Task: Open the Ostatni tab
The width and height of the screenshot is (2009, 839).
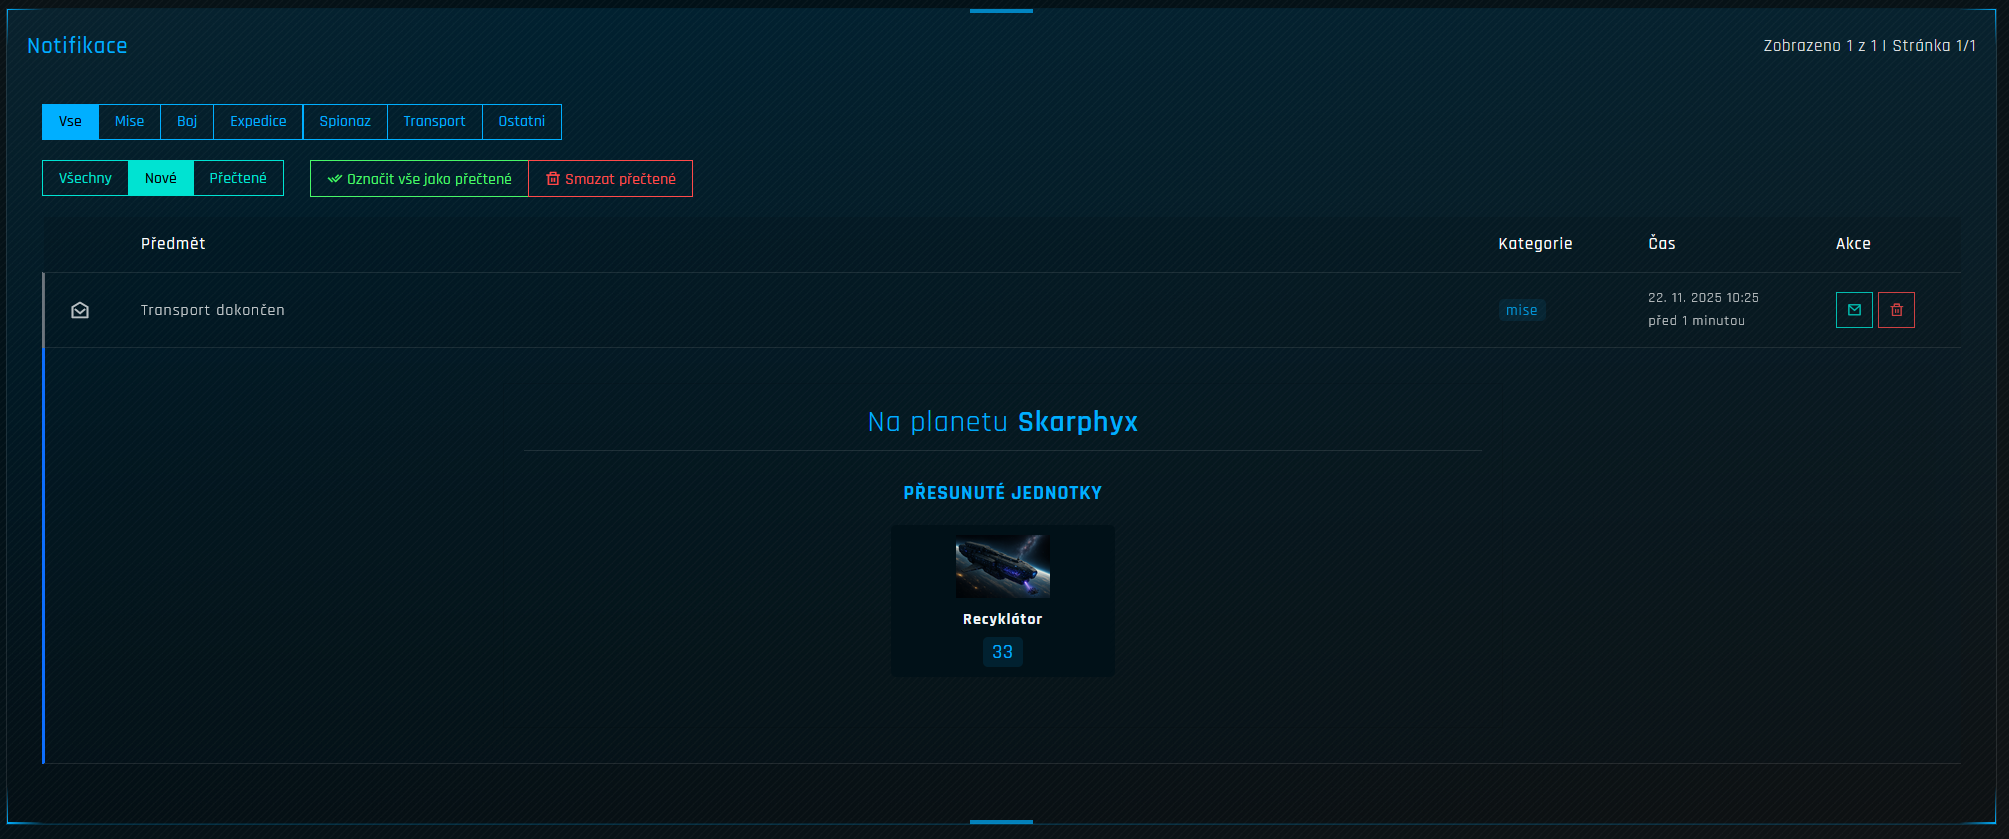Action: tap(522, 122)
